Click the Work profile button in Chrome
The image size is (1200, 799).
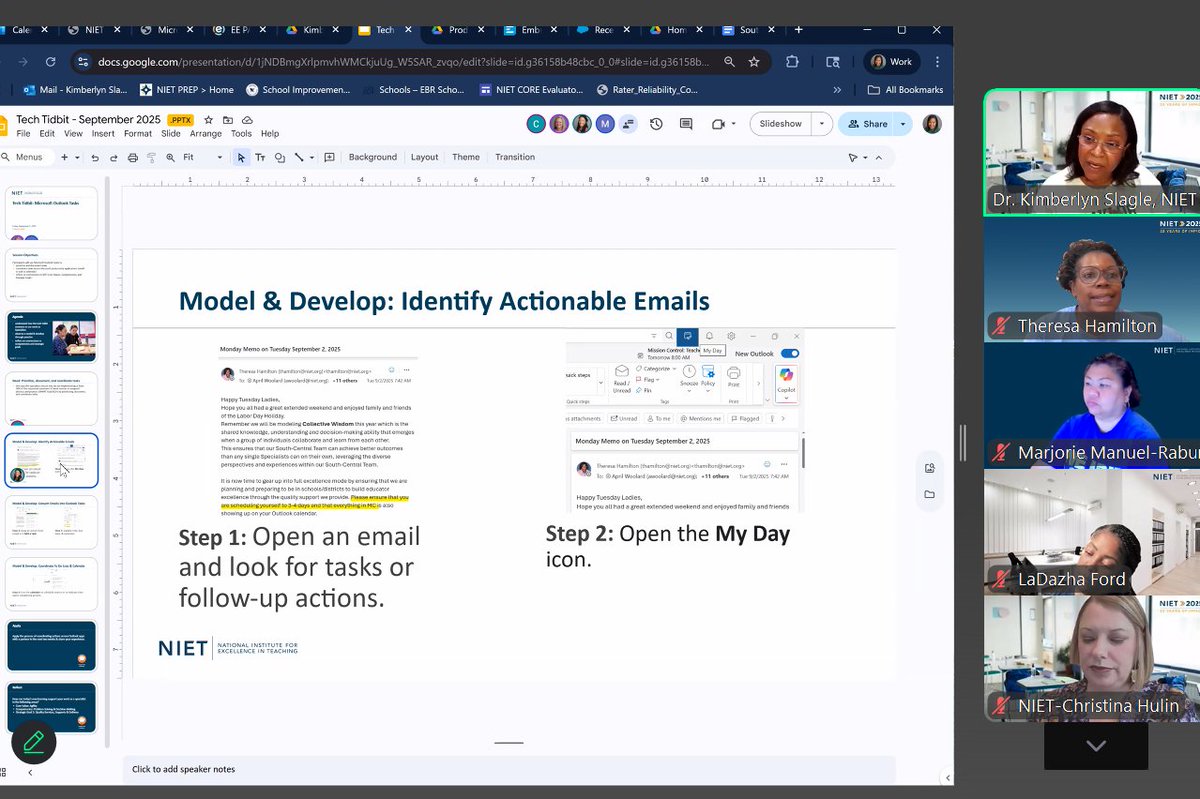point(891,62)
